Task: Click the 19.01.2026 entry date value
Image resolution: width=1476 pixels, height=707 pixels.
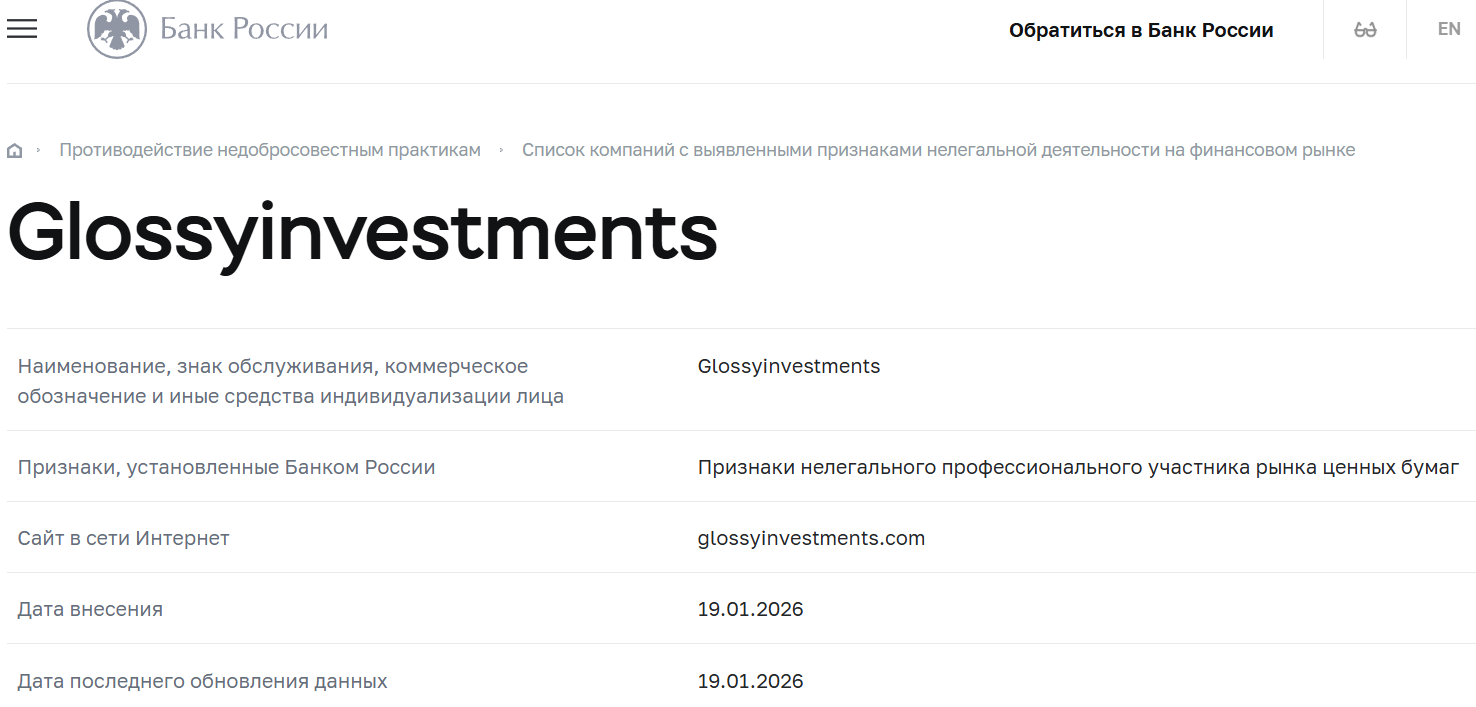Action: point(751,608)
